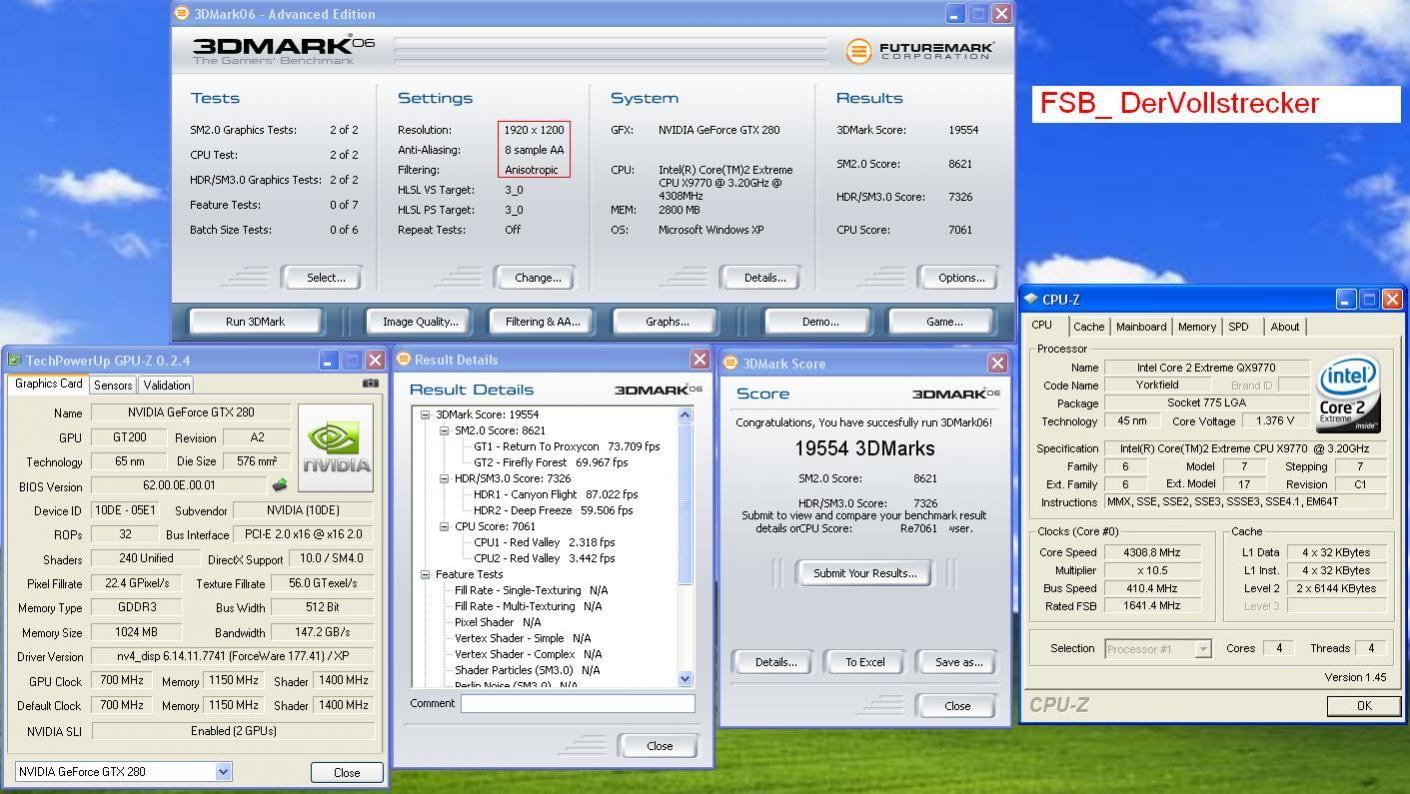Switch to the Sensors tab in GPU-Z

[x=113, y=385]
